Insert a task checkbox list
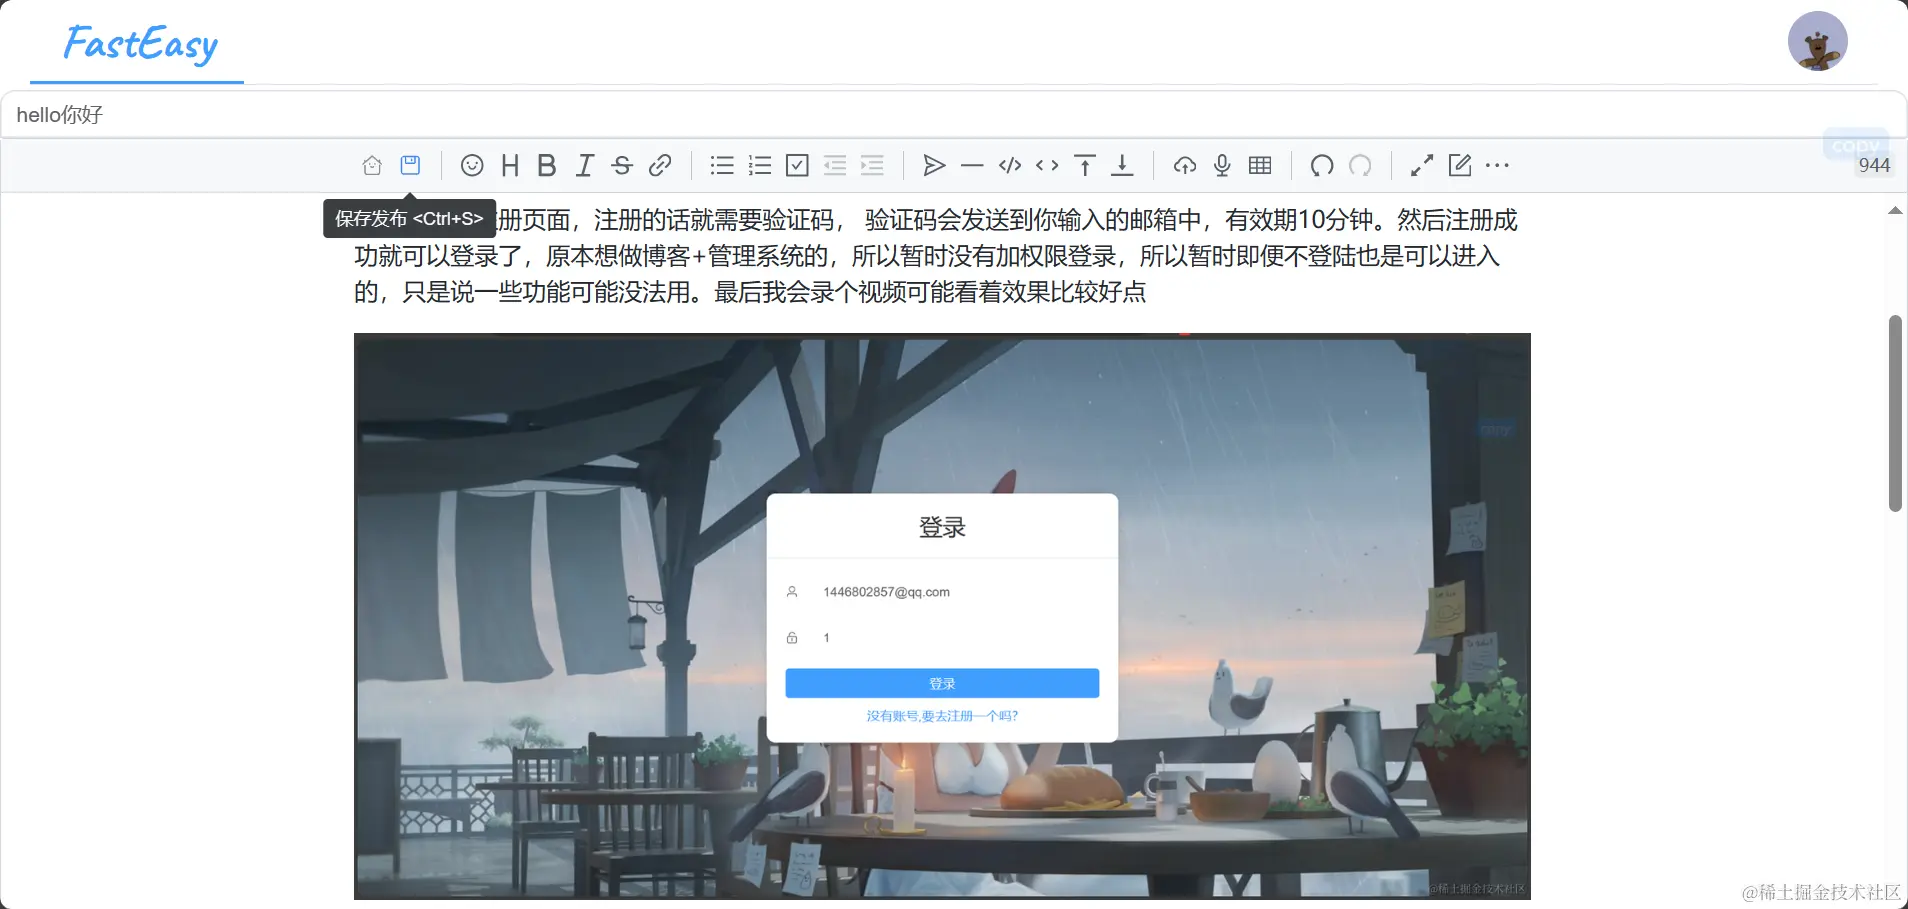The height and width of the screenshot is (909, 1908). click(x=797, y=165)
